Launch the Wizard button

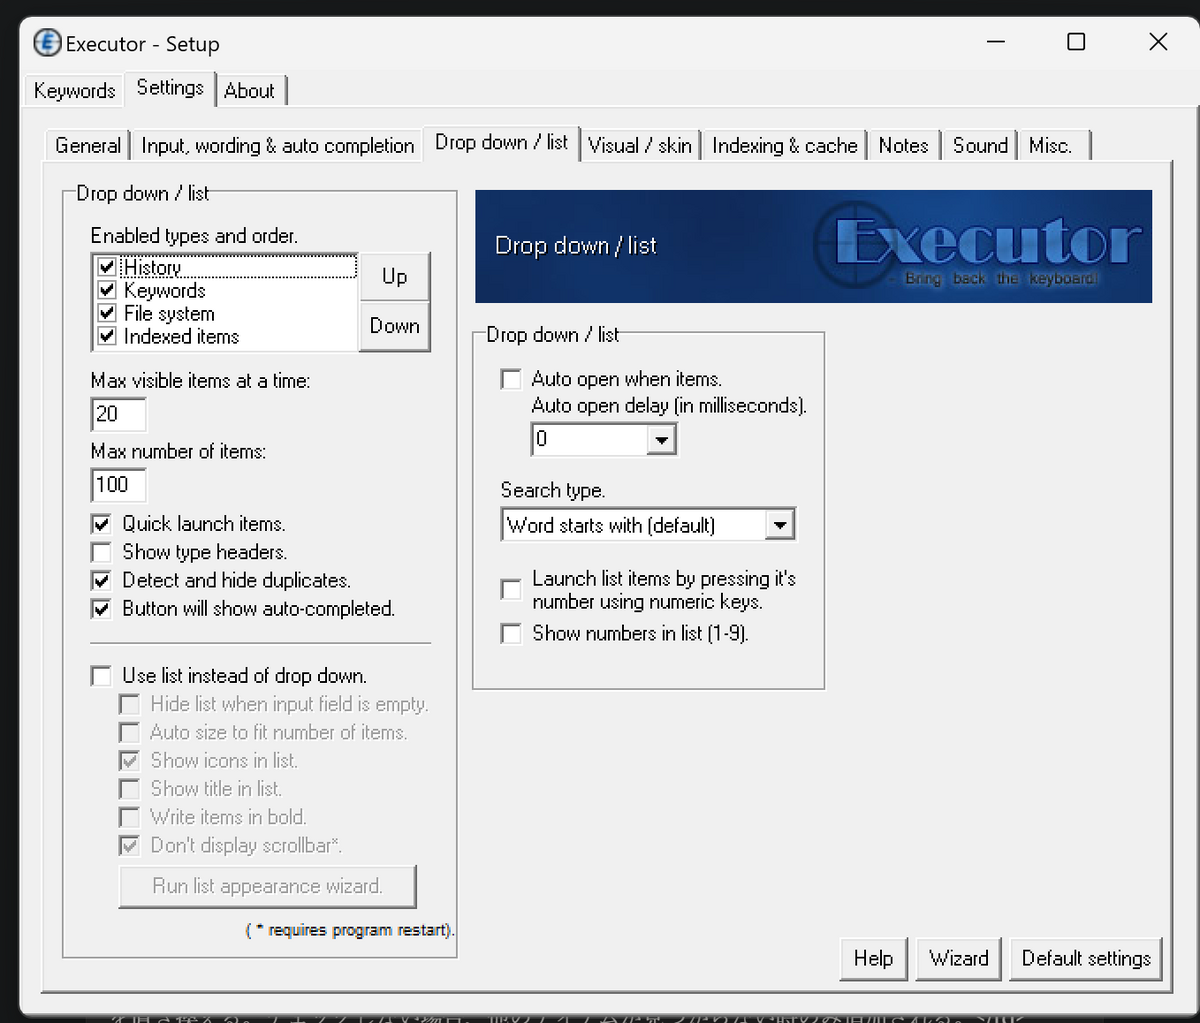(x=959, y=958)
